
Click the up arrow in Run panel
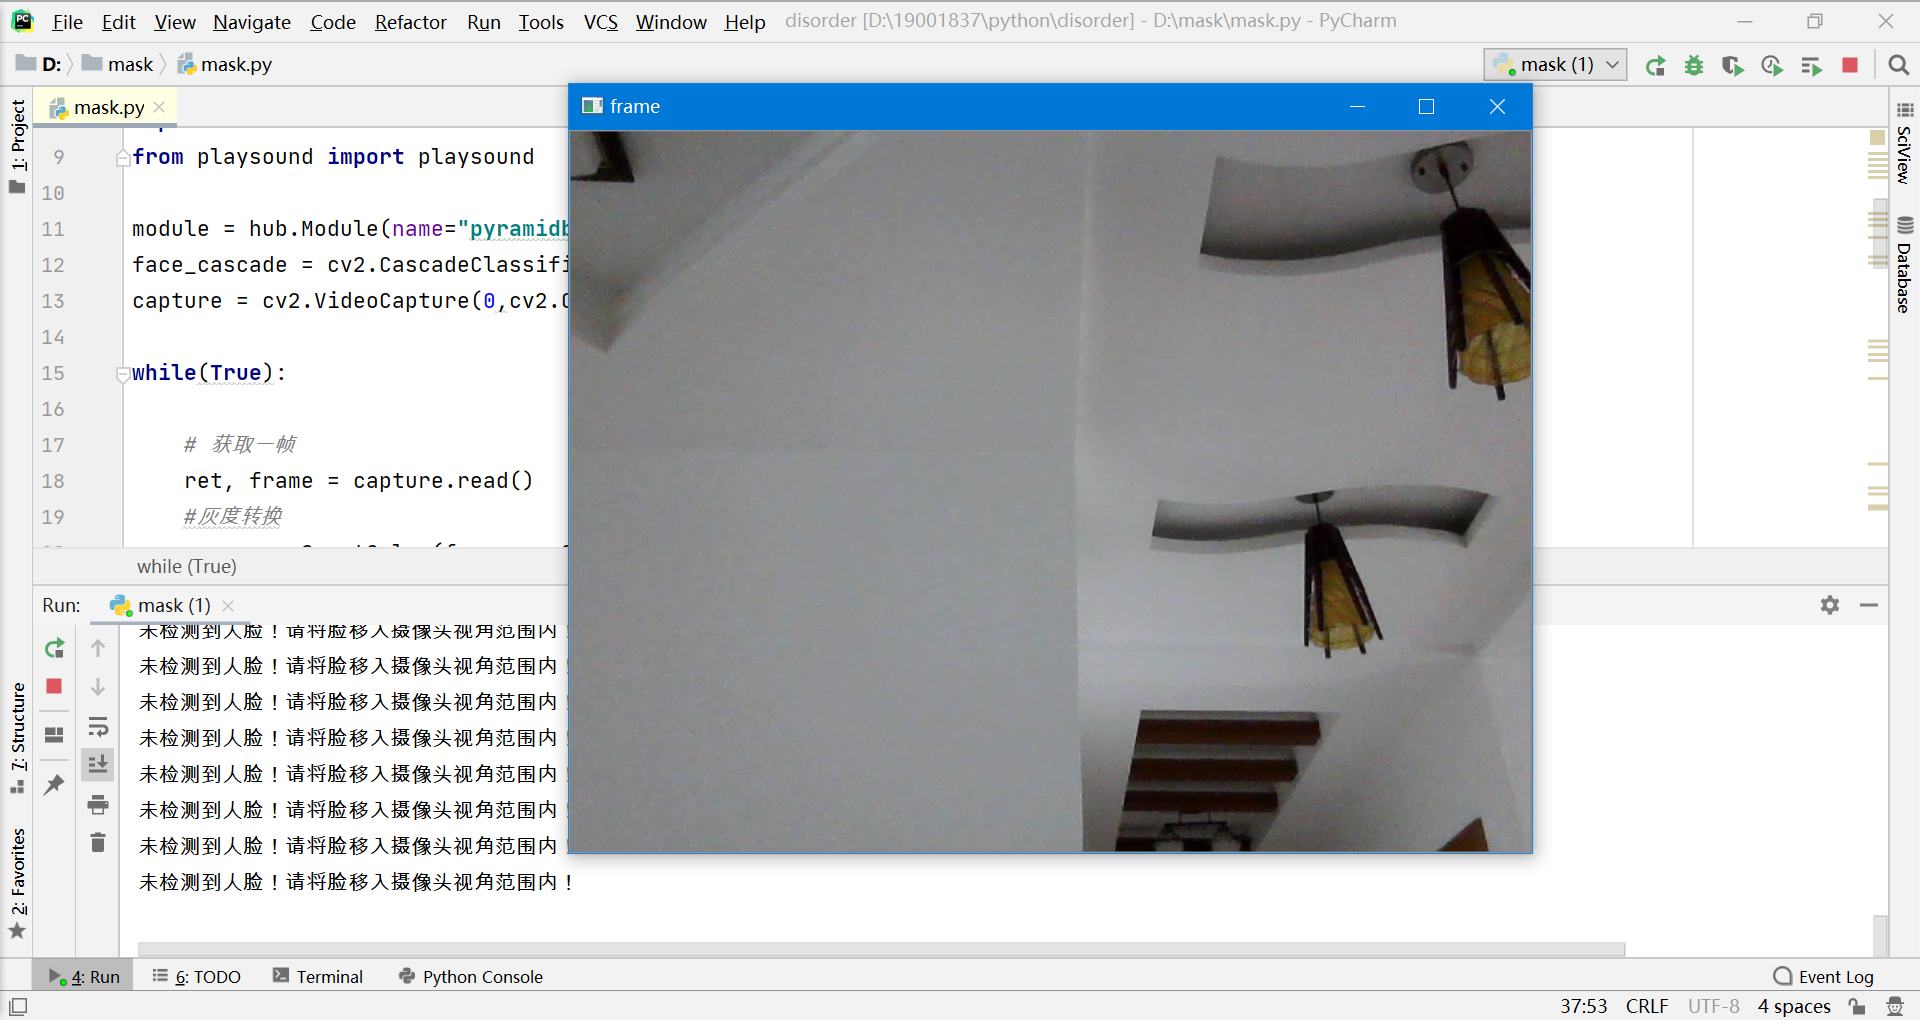point(98,648)
